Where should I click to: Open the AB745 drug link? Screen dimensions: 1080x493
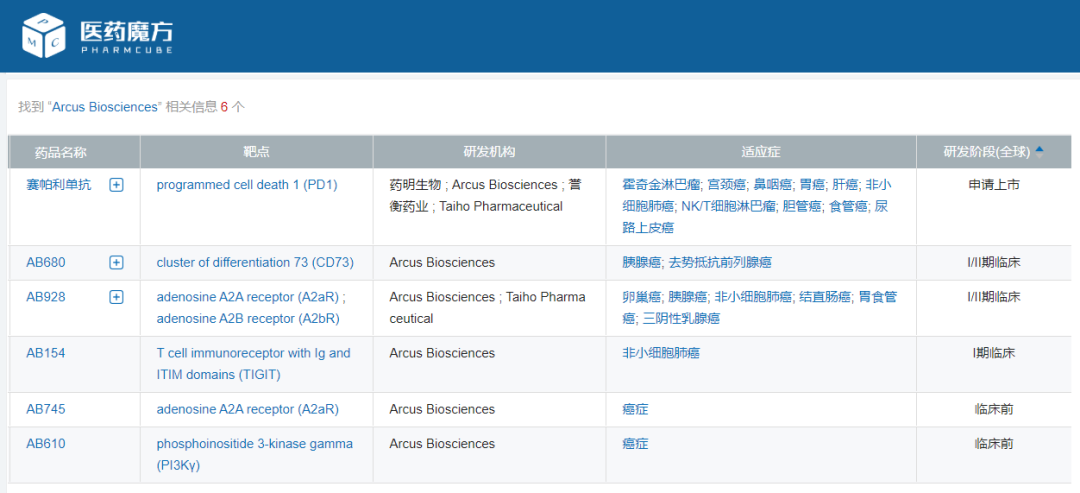point(46,410)
